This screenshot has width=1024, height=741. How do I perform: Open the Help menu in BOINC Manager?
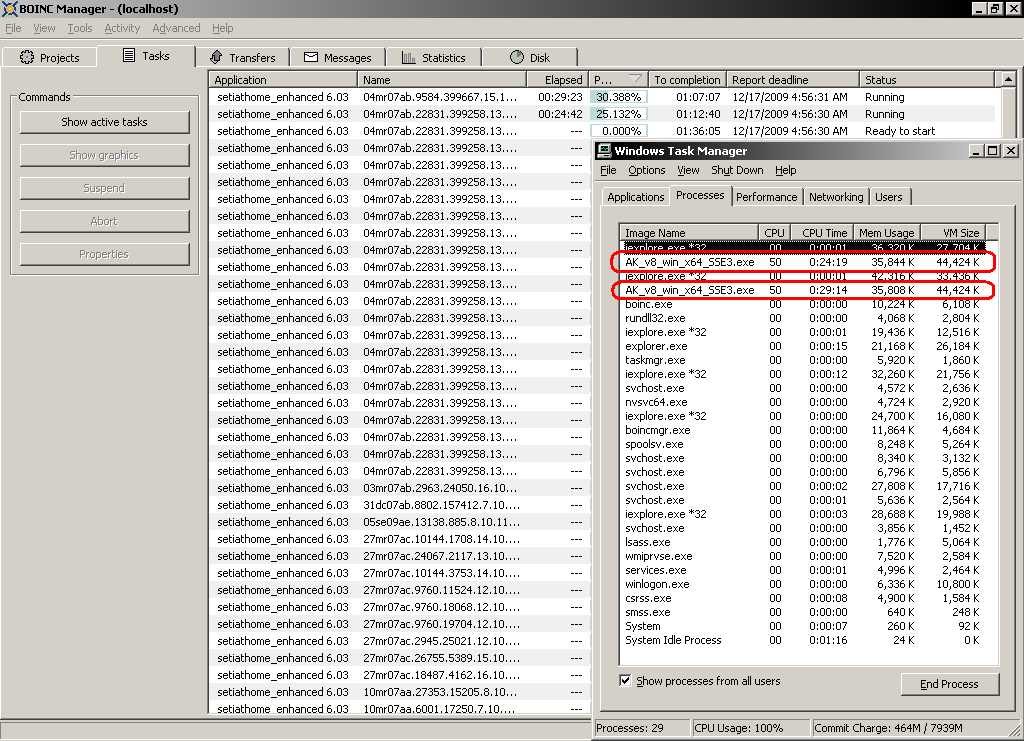coord(222,28)
